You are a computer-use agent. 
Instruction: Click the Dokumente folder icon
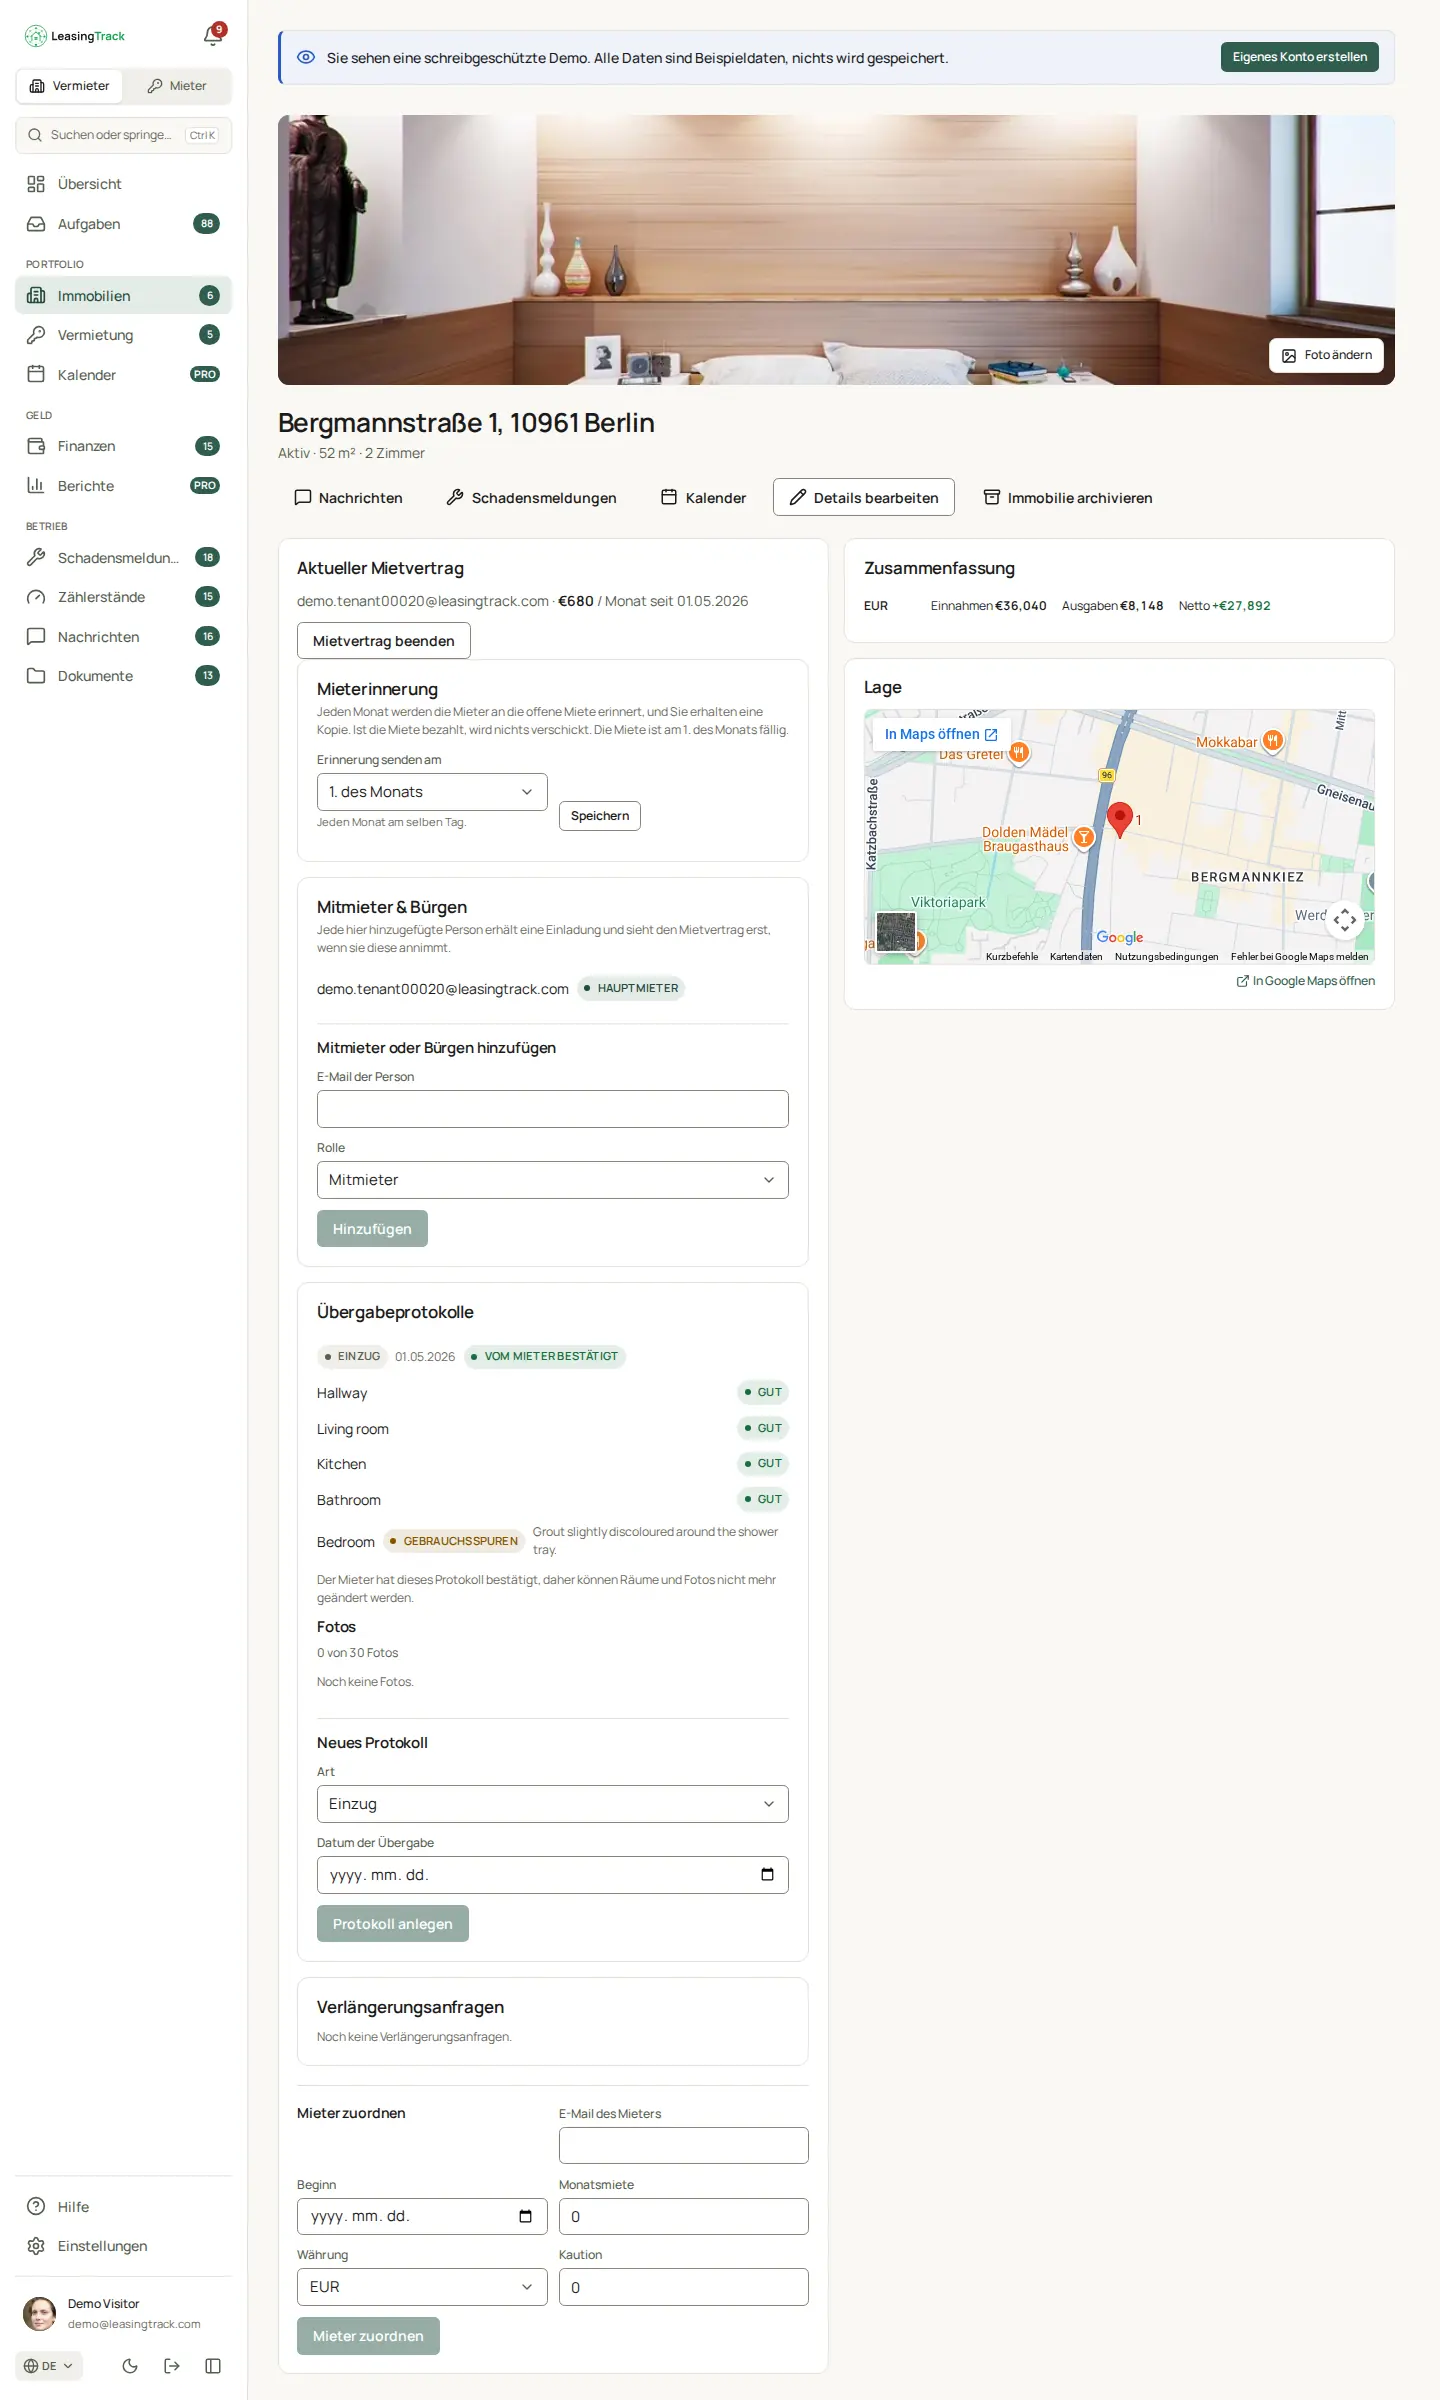pos(36,676)
